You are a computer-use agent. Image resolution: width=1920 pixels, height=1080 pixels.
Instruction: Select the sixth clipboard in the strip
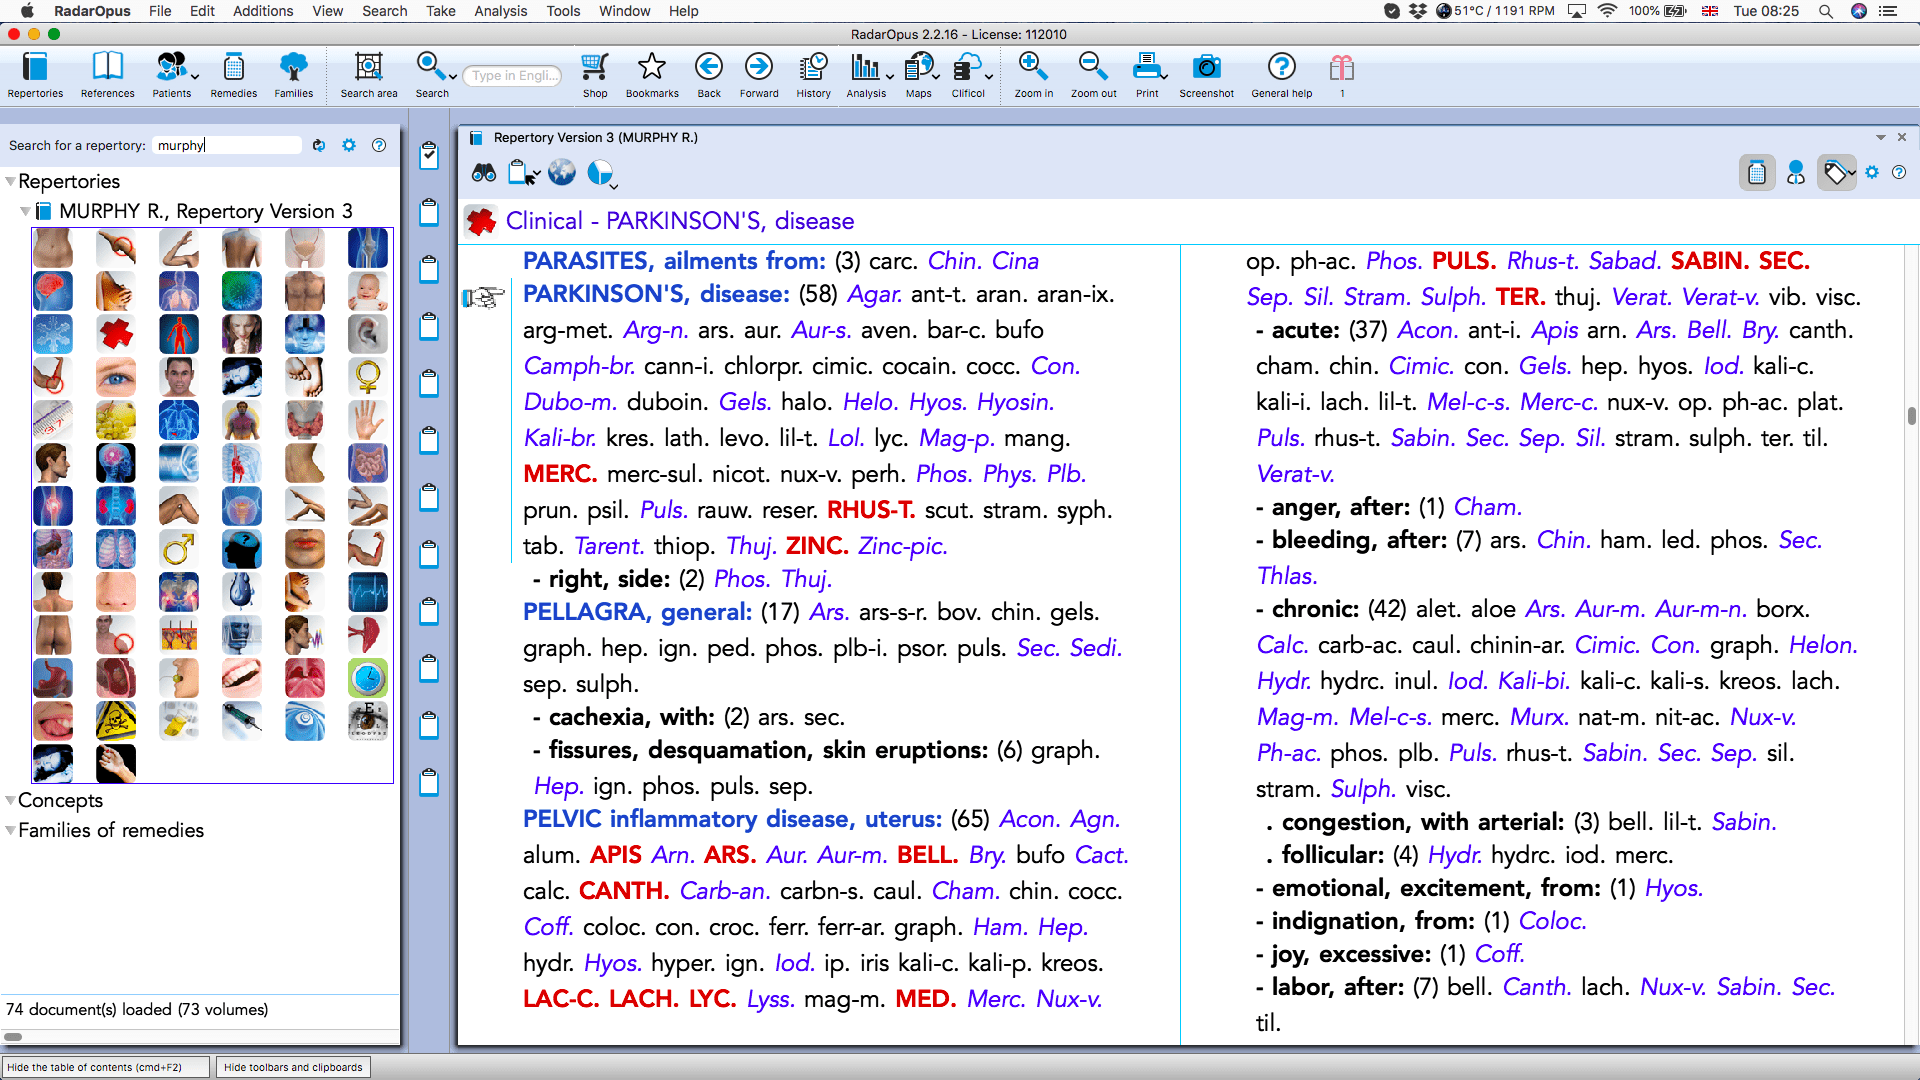429,439
